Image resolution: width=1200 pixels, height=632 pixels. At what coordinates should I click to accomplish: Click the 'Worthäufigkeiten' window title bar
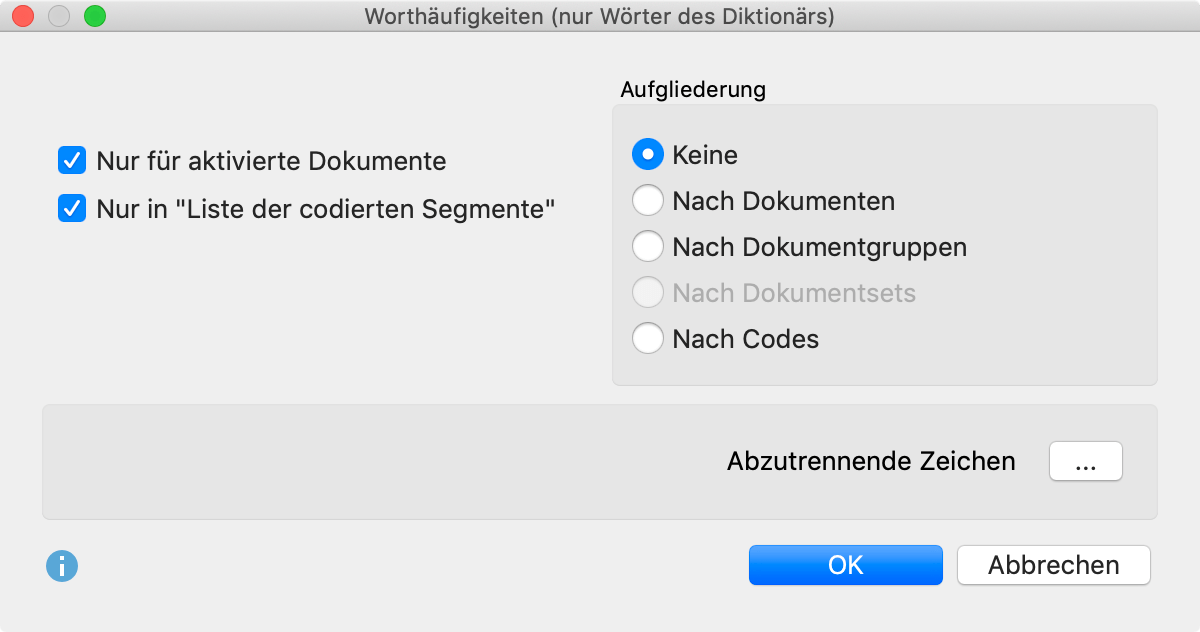(600, 16)
